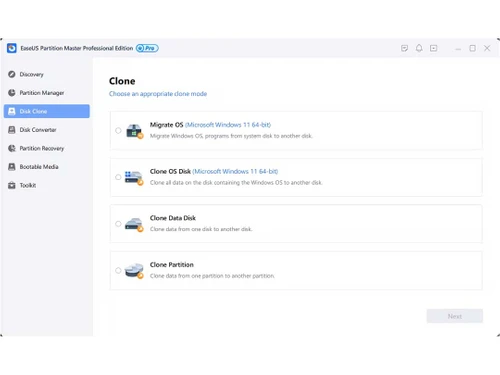500x375 pixels.
Task: Click the Windows 11 64-bit label beside Clone OS Disk
Action: [x=235, y=172]
